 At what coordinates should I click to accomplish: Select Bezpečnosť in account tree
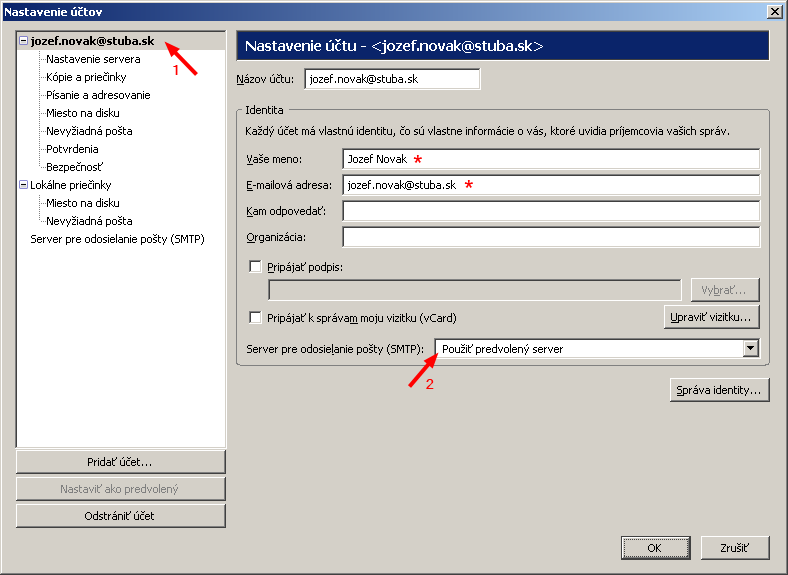point(74,167)
